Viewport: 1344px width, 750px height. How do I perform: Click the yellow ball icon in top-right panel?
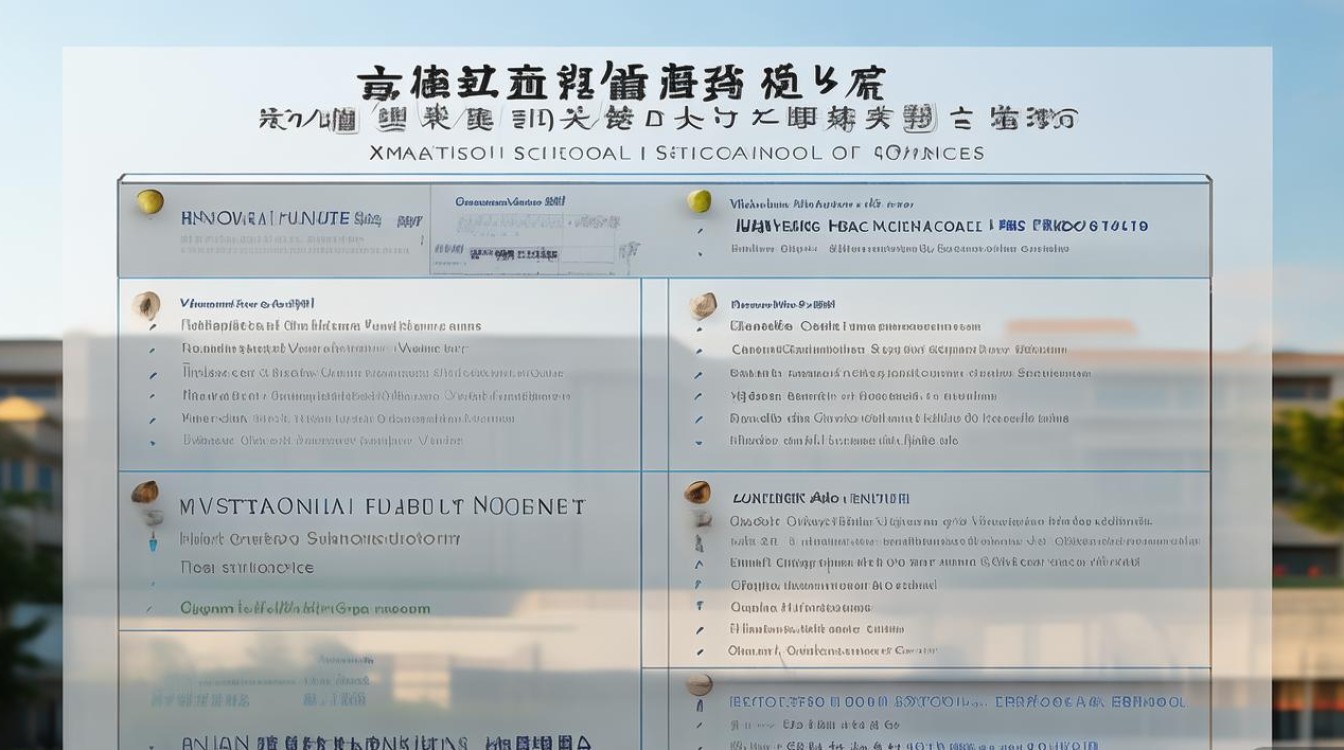(x=698, y=202)
